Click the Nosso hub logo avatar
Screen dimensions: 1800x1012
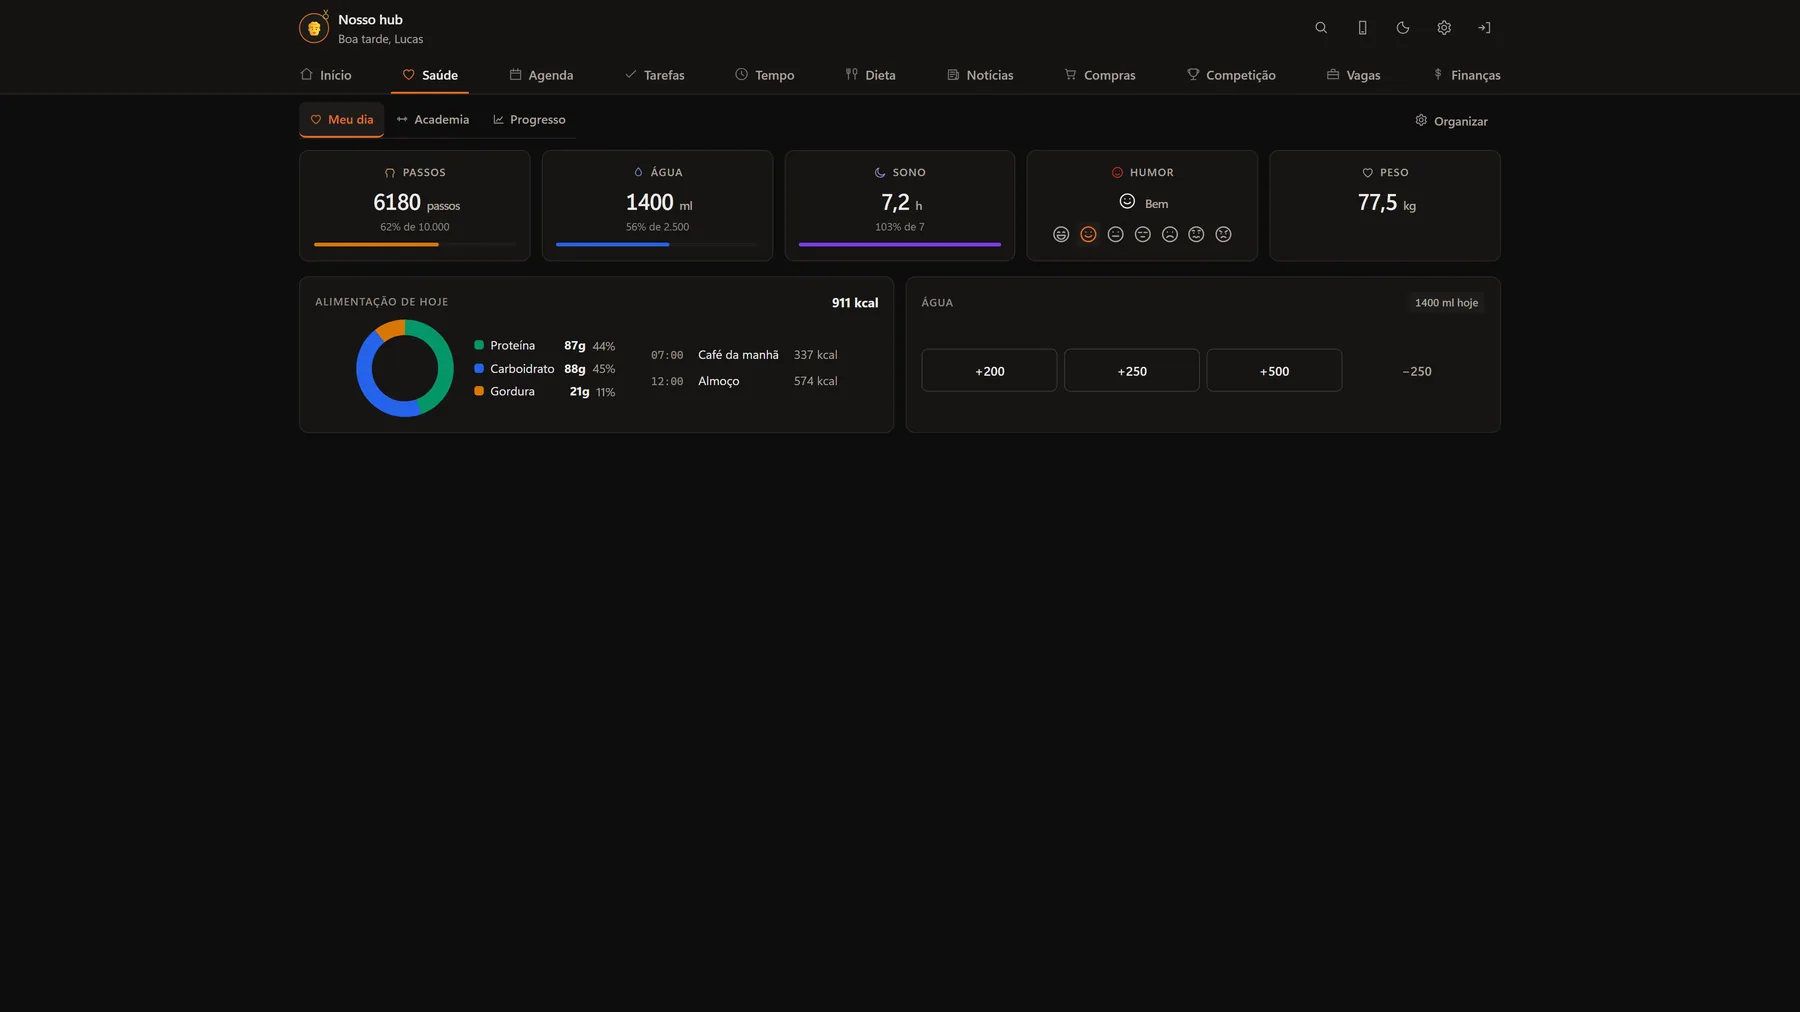[314, 28]
